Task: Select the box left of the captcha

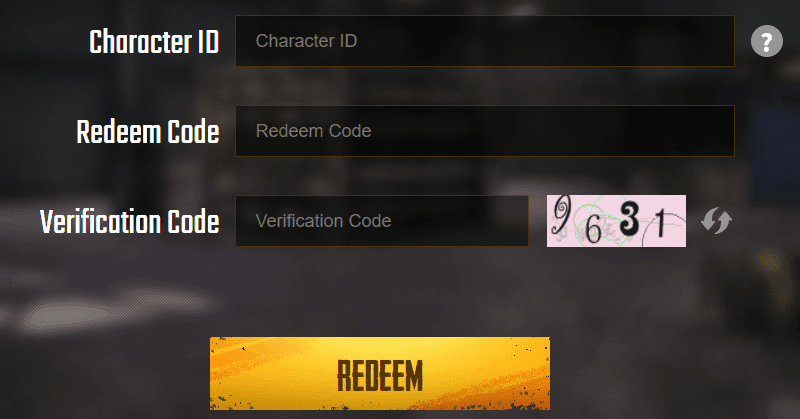Action: [x=382, y=221]
